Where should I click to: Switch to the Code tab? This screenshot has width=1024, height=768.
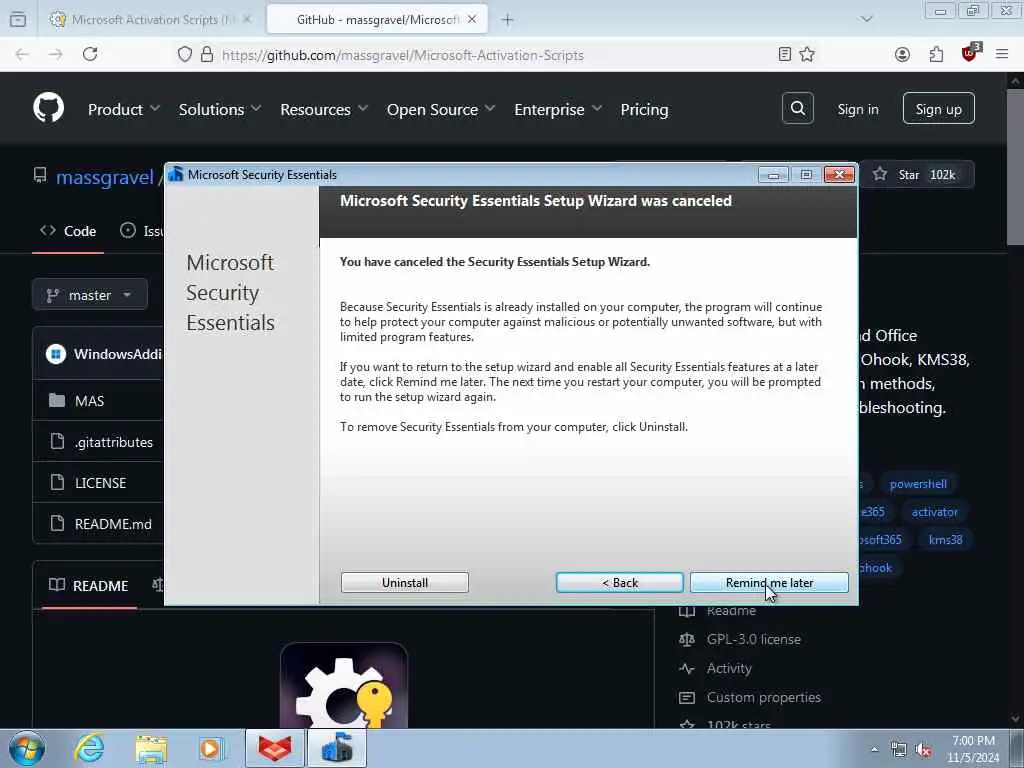tap(68, 231)
